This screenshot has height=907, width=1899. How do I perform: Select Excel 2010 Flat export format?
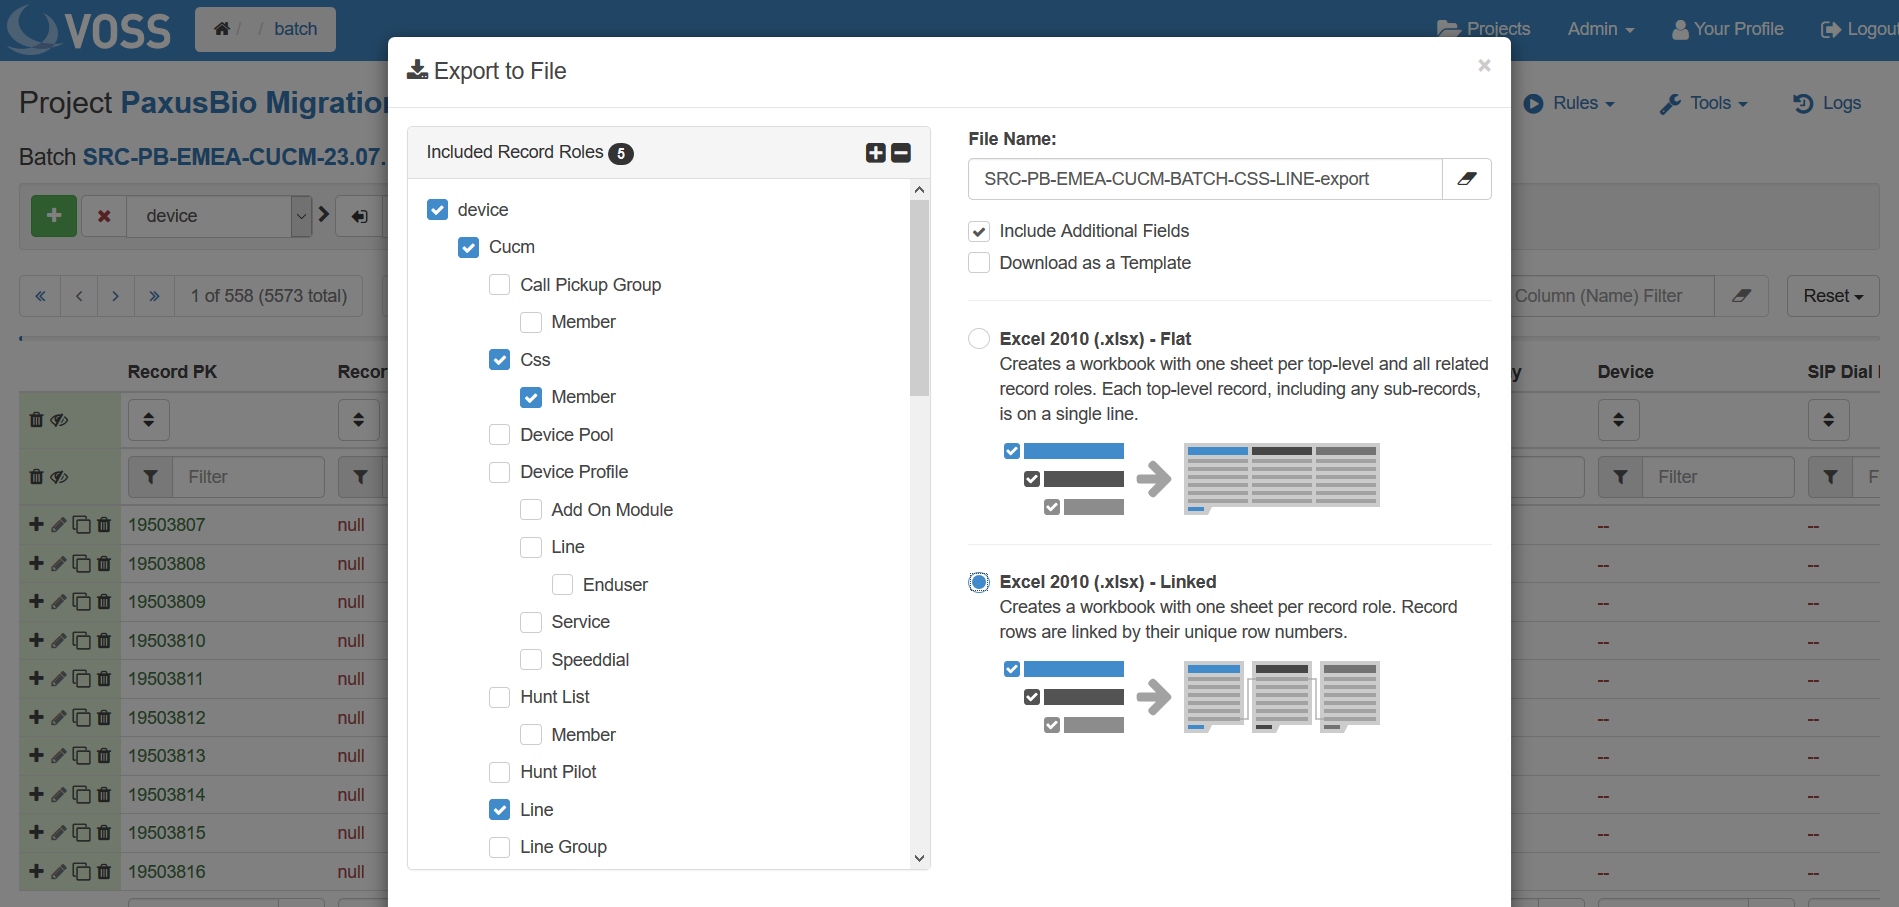(x=979, y=339)
